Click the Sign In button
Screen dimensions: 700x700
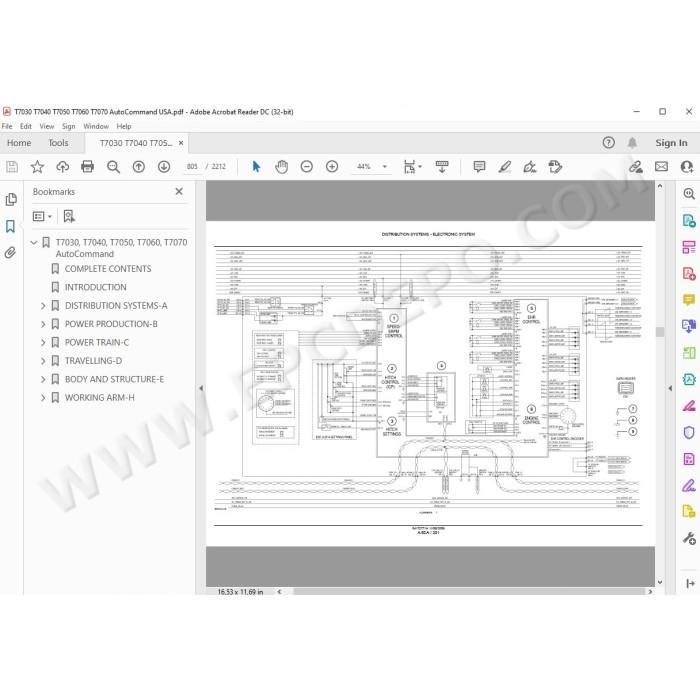click(671, 143)
